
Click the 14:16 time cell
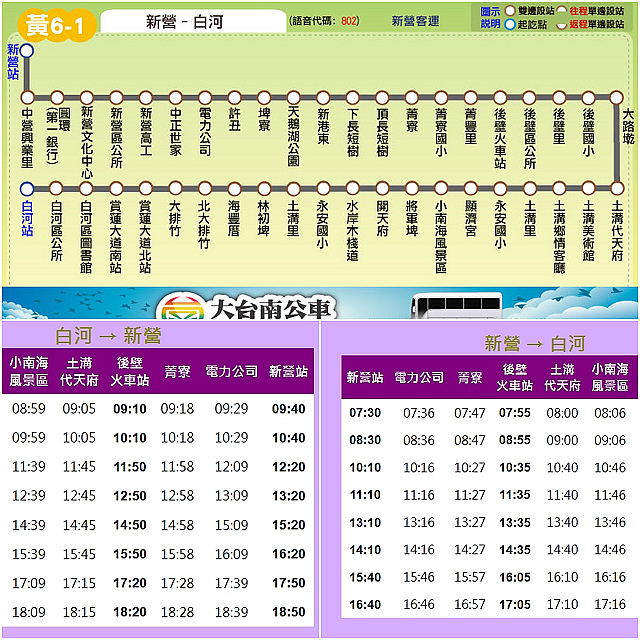pos(419,549)
